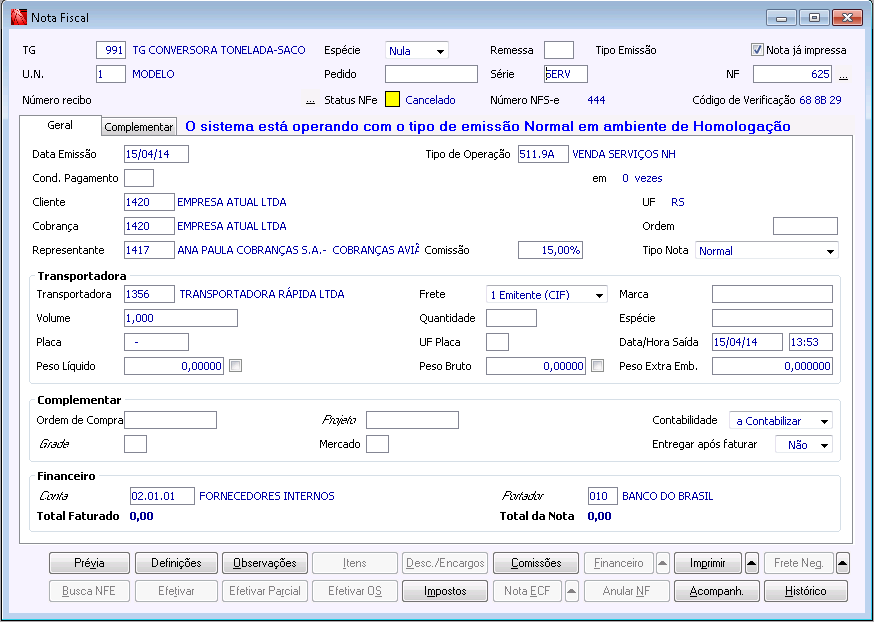The width and height of the screenshot is (874, 622).
Task: Open the Contabilidade dropdown
Action: (x=781, y=421)
